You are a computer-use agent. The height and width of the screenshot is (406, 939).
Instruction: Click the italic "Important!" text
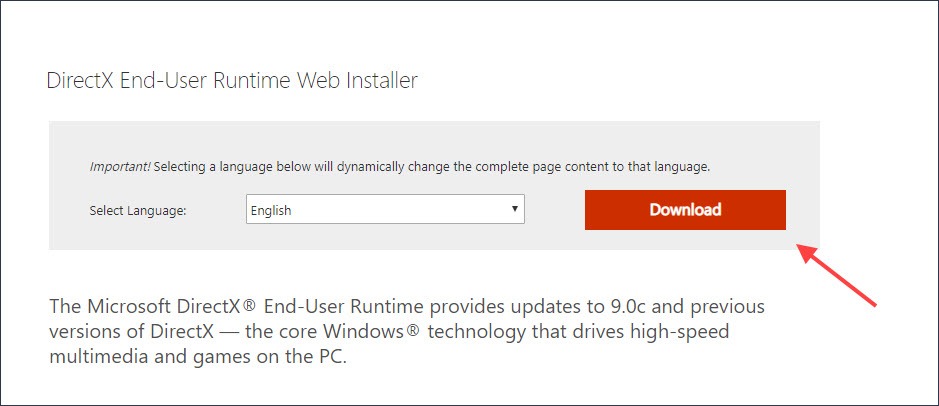[x=120, y=166]
